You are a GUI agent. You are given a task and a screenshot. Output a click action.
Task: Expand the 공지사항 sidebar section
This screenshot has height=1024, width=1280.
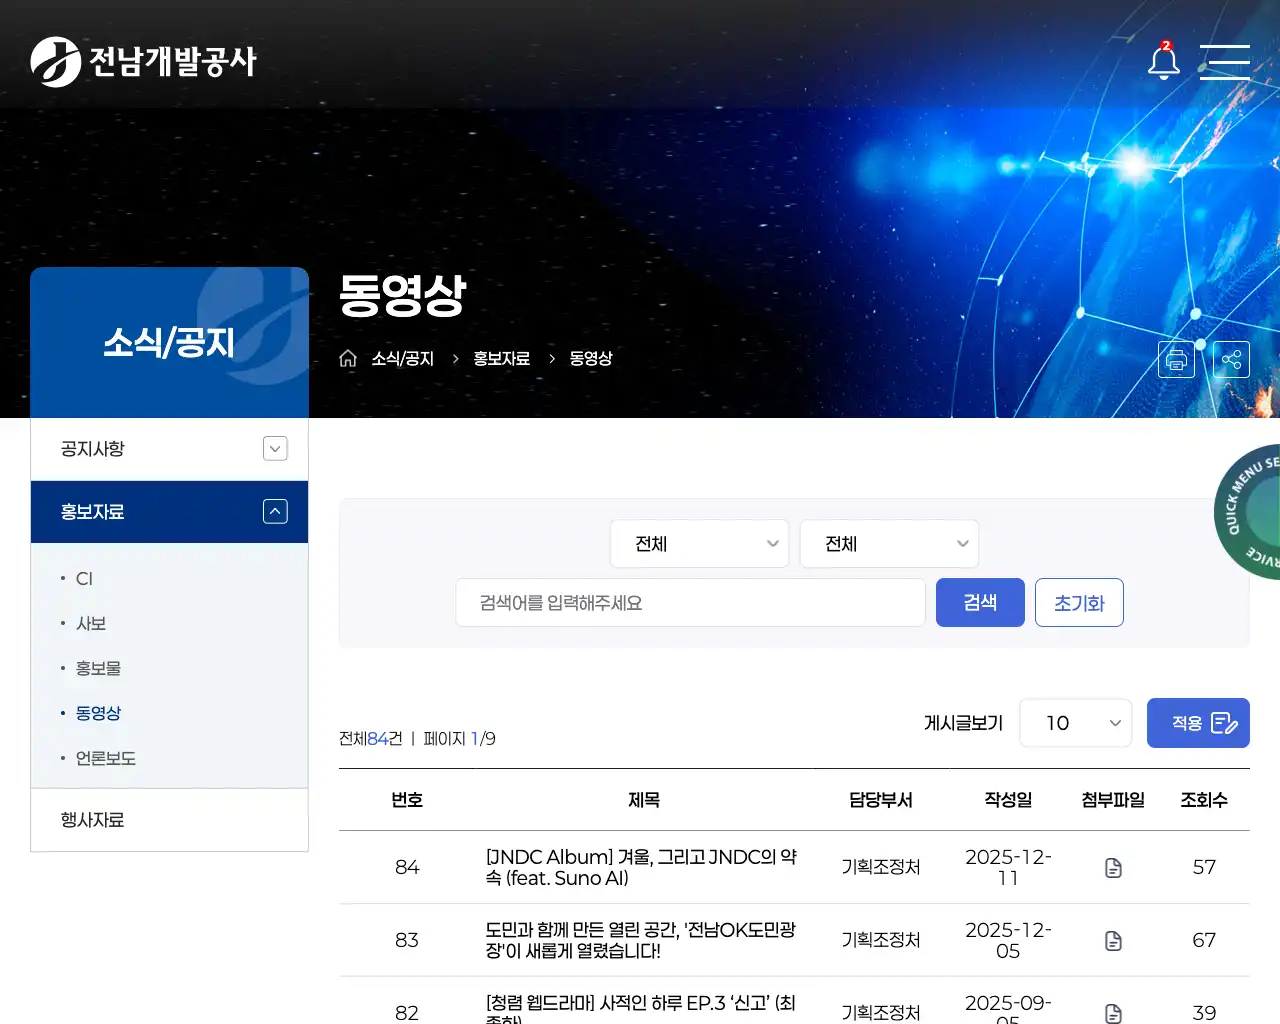[x=275, y=449]
